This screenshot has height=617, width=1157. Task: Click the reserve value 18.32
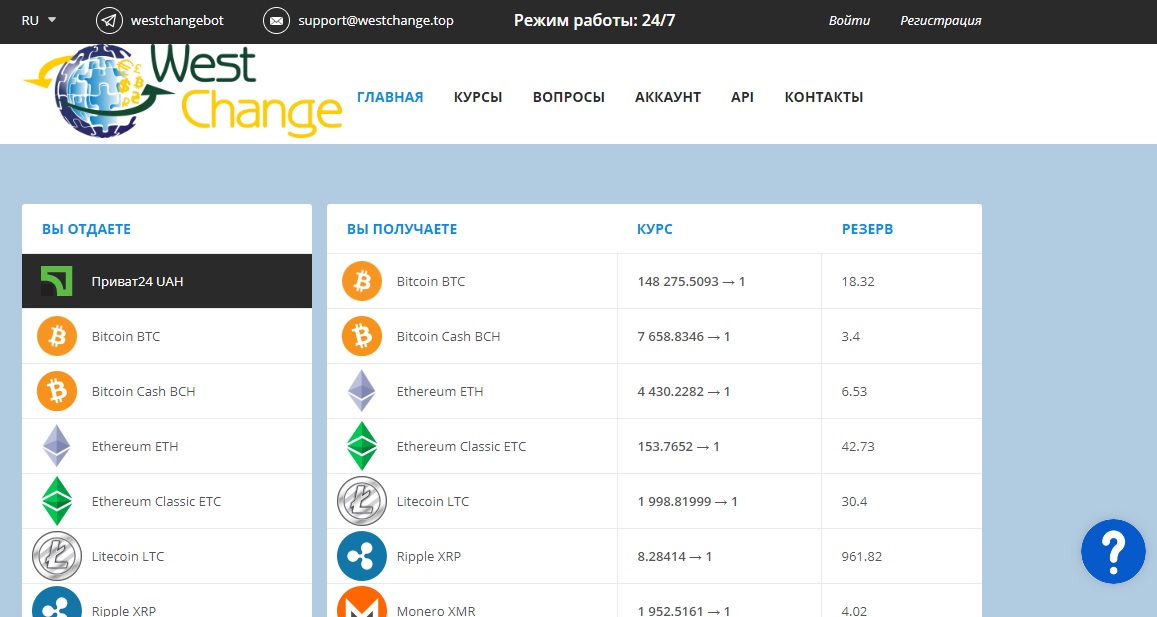(858, 281)
